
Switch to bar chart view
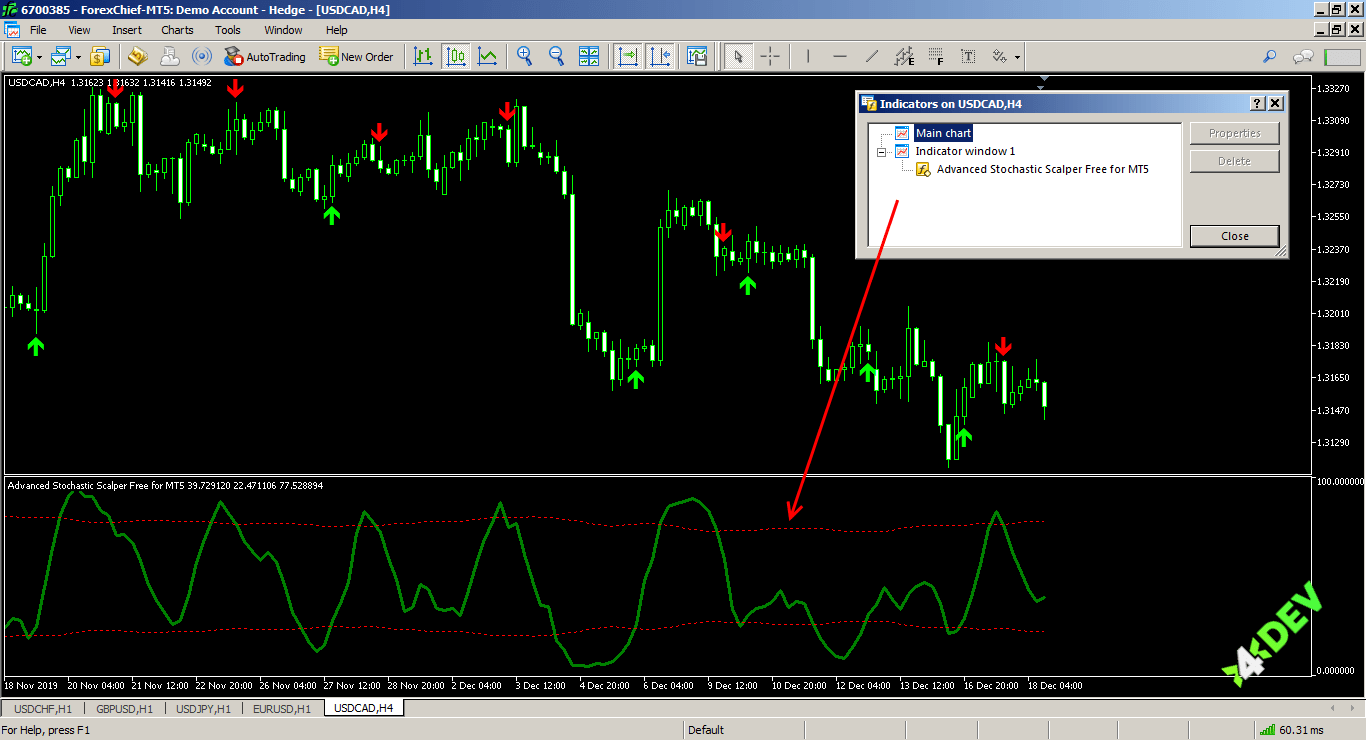424,56
